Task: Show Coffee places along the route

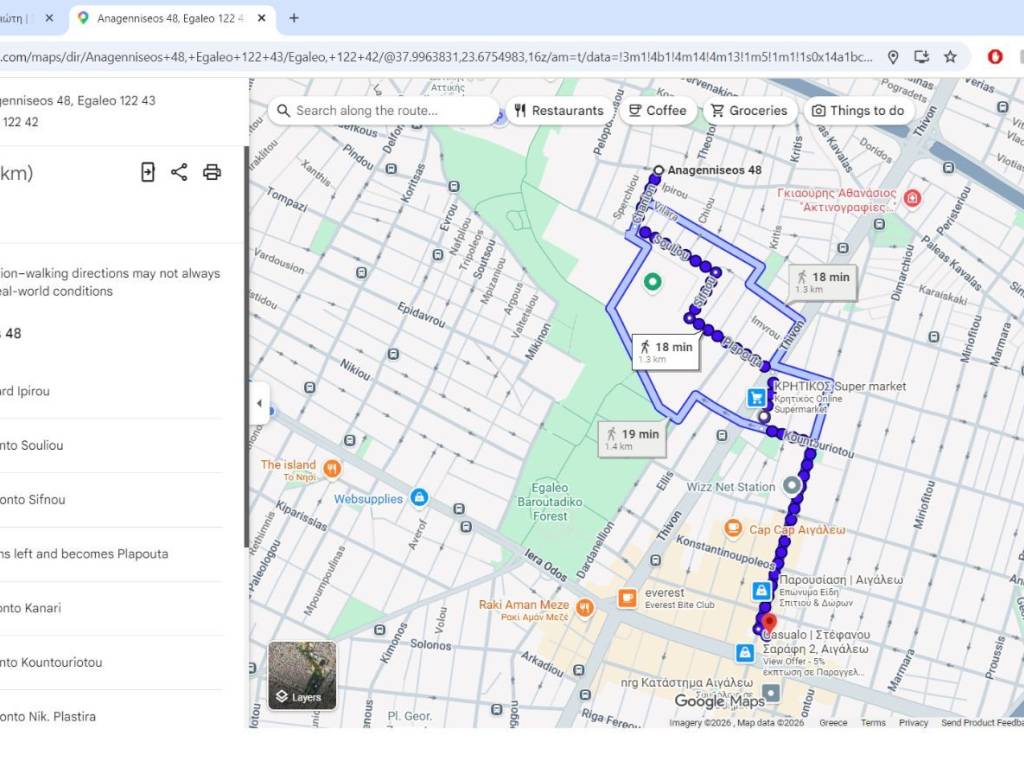Action: (657, 111)
